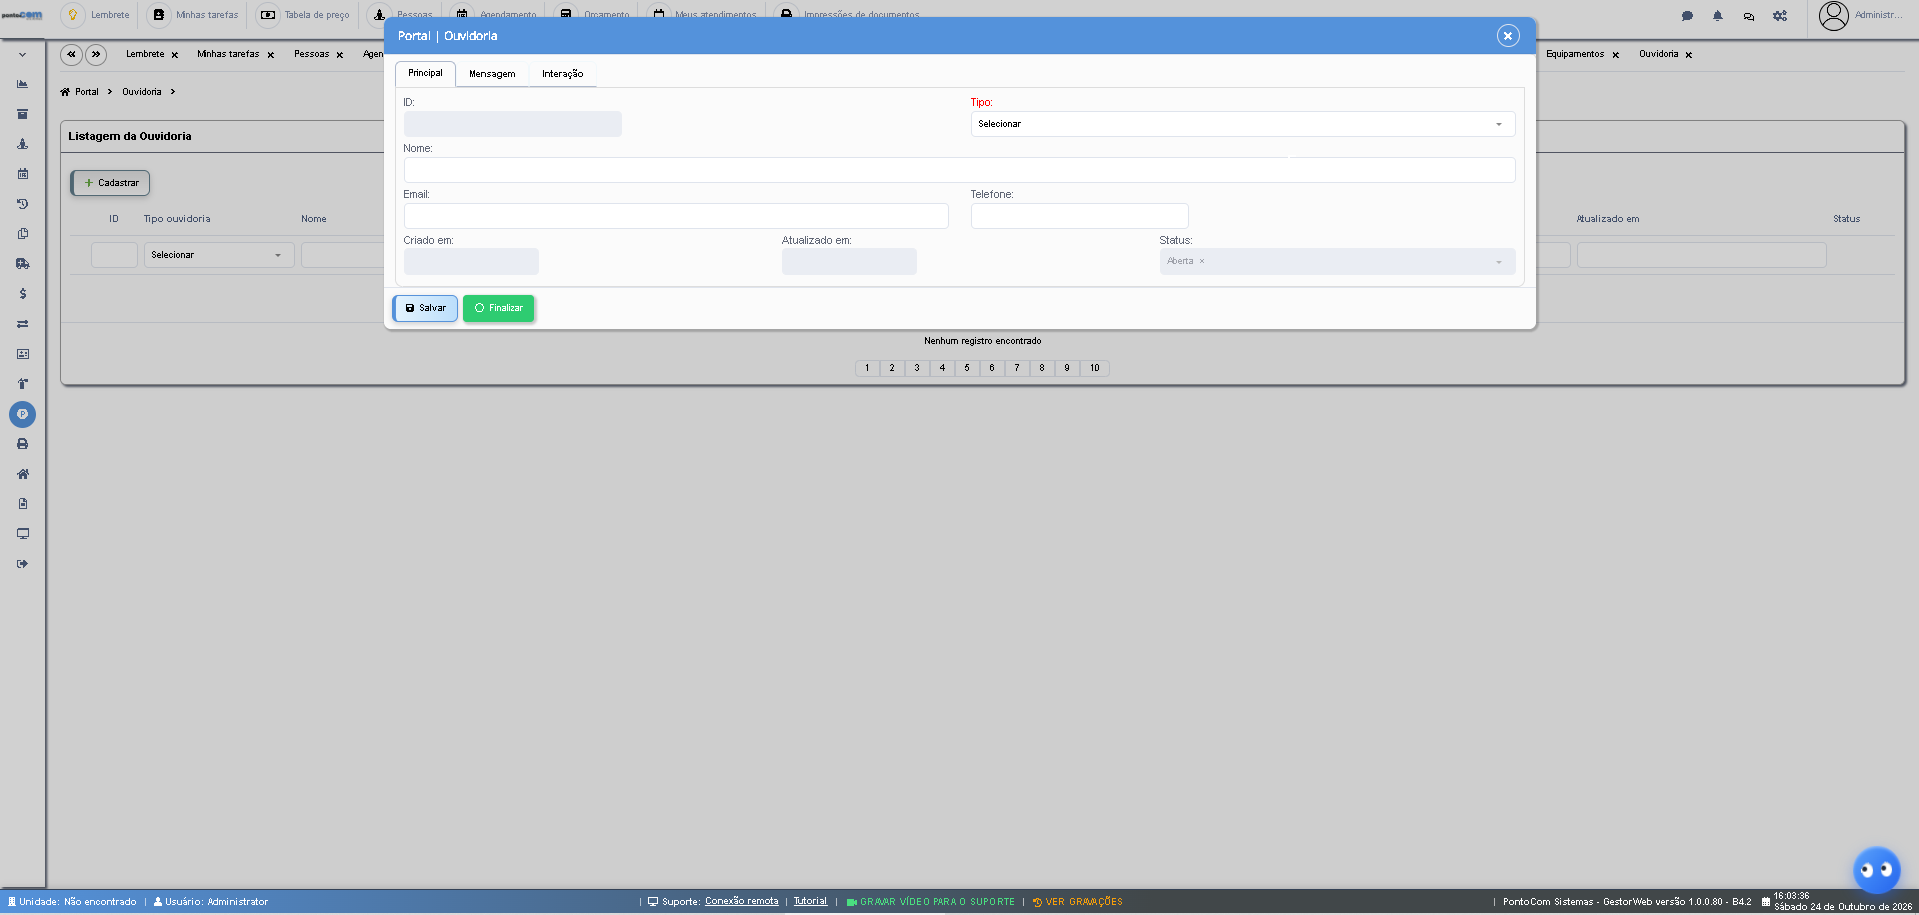Click the logout arrow sidebar icon
Screen dimensions: 1919x915
tap(23, 564)
